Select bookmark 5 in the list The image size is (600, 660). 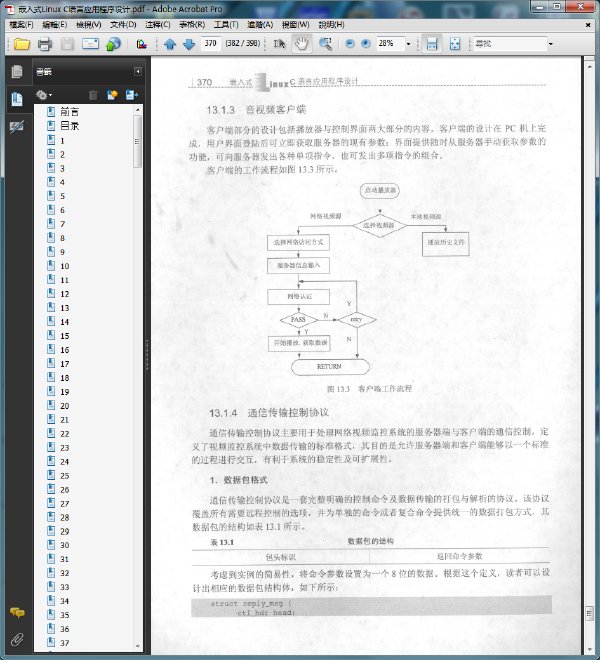tap(62, 196)
